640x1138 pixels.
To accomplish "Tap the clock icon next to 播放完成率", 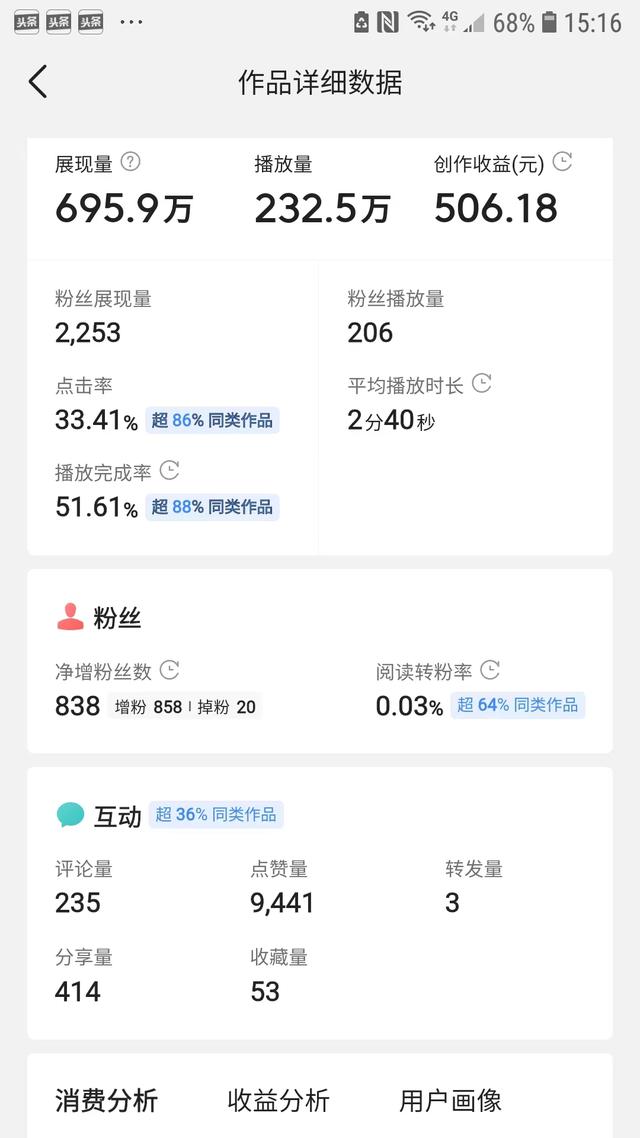I will click(170, 470).
